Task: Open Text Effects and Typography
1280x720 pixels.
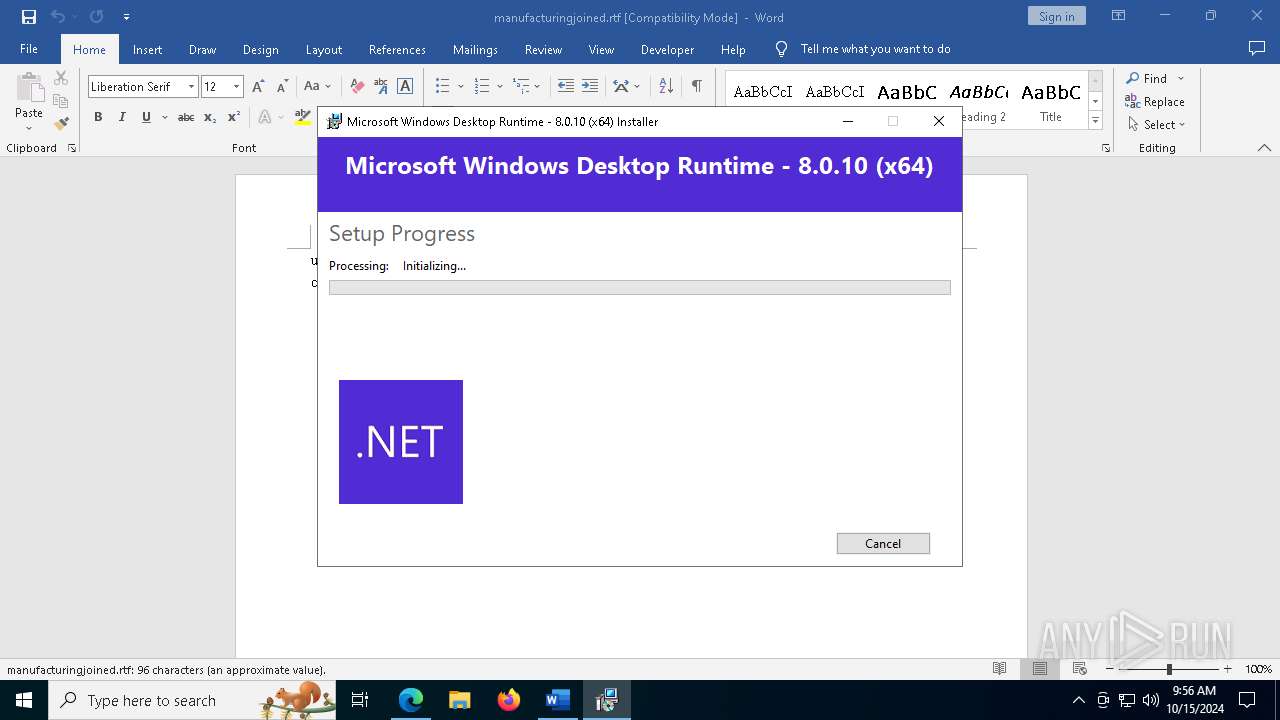Action: [265, 117]
